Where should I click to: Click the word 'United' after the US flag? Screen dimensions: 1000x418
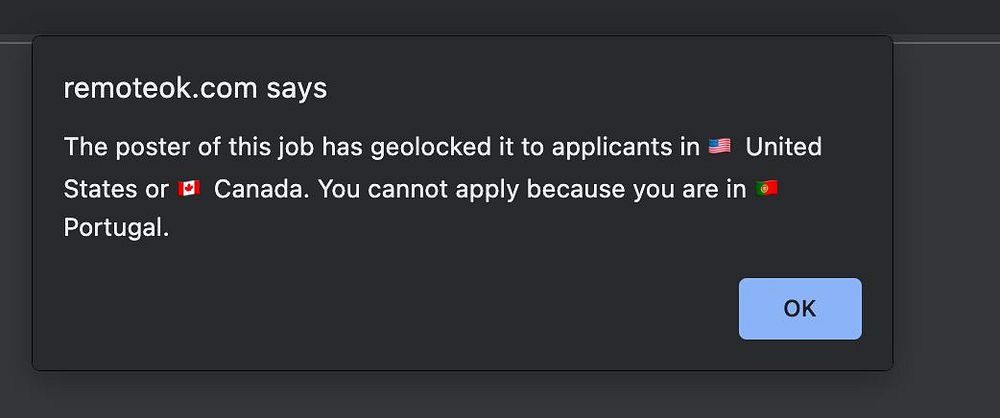[783, 147]
